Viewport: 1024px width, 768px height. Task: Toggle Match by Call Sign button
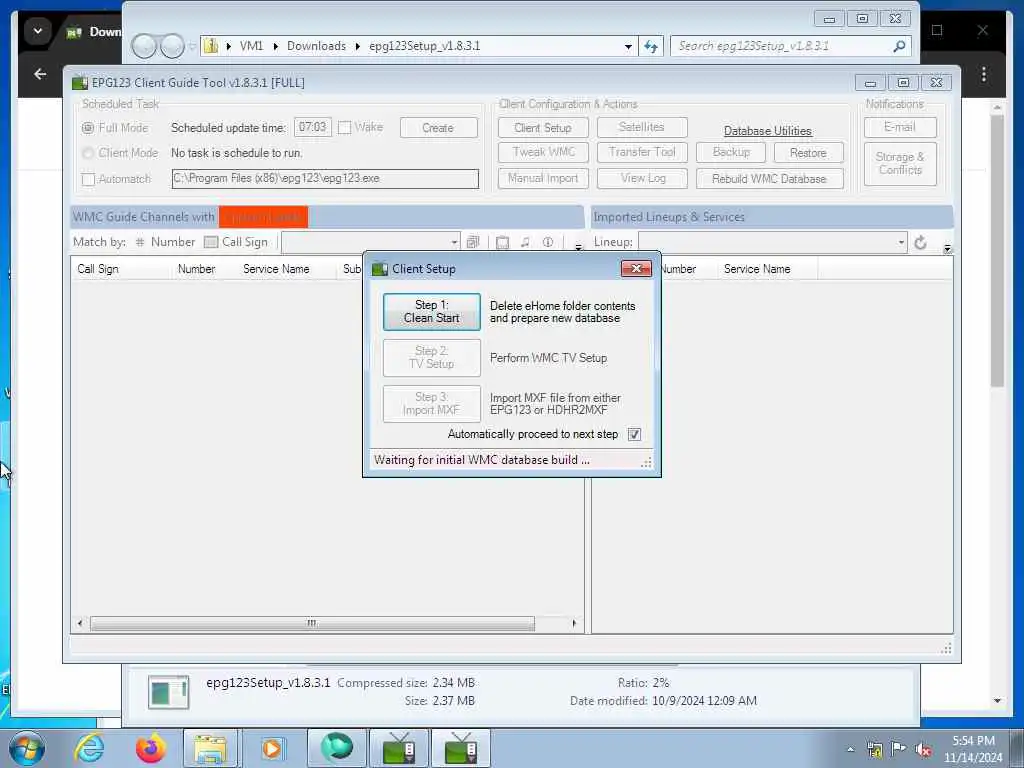236,242
